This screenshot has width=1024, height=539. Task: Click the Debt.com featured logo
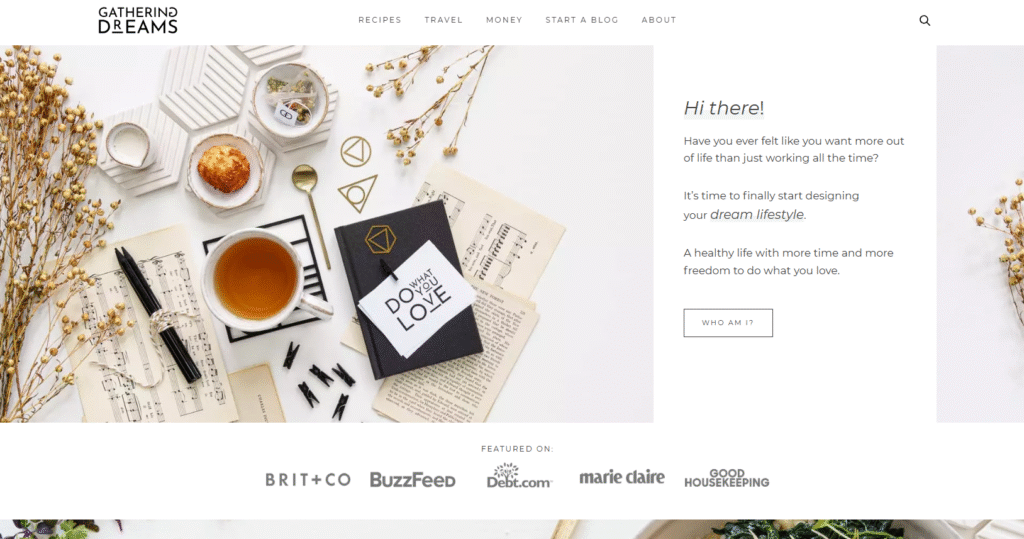click(519, 476)
